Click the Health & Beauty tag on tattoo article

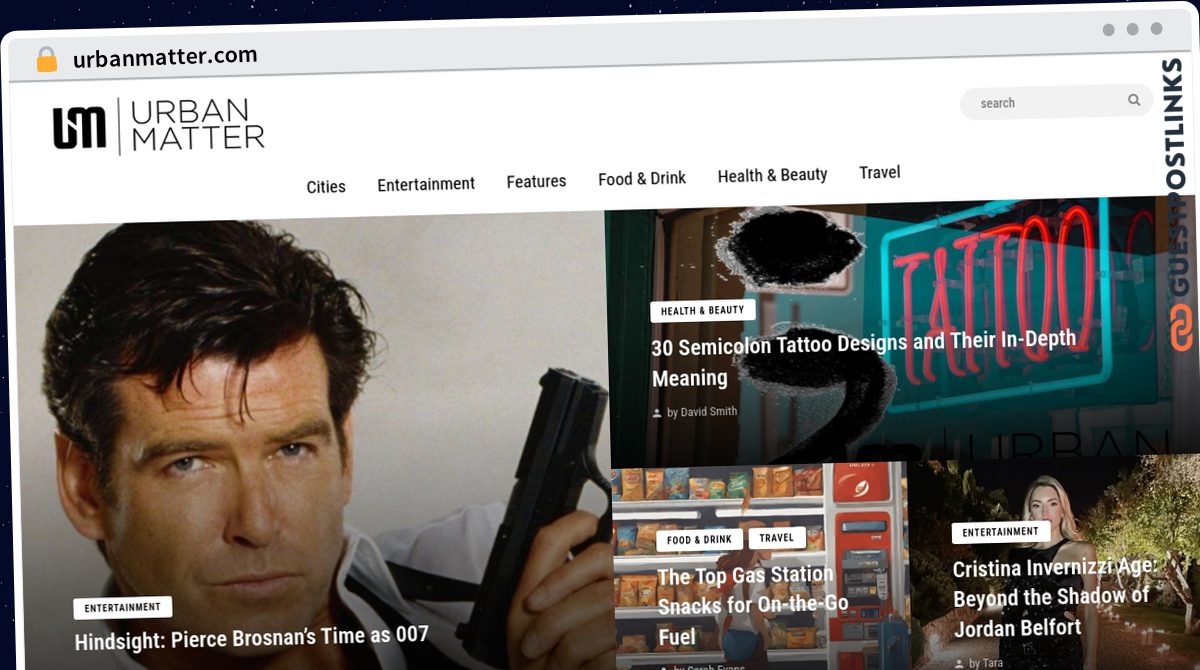click(x=703, y=311)
